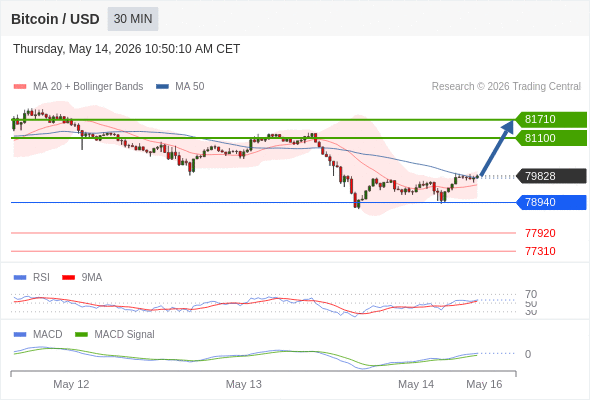Click the 77310 red support level
The height and width of the screenshot is (400, 590).
coord(540,251)
